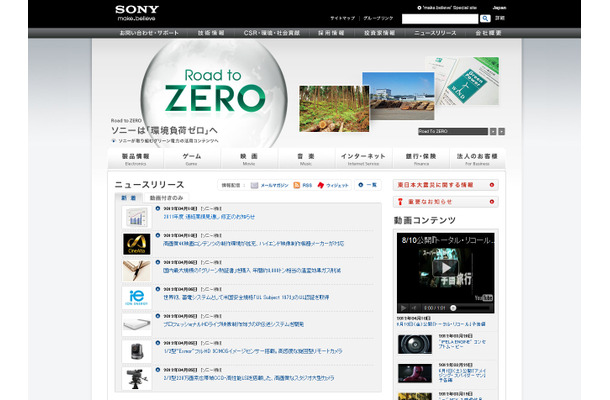Open the 投資家情報 menu item

(x=380, y=33)
